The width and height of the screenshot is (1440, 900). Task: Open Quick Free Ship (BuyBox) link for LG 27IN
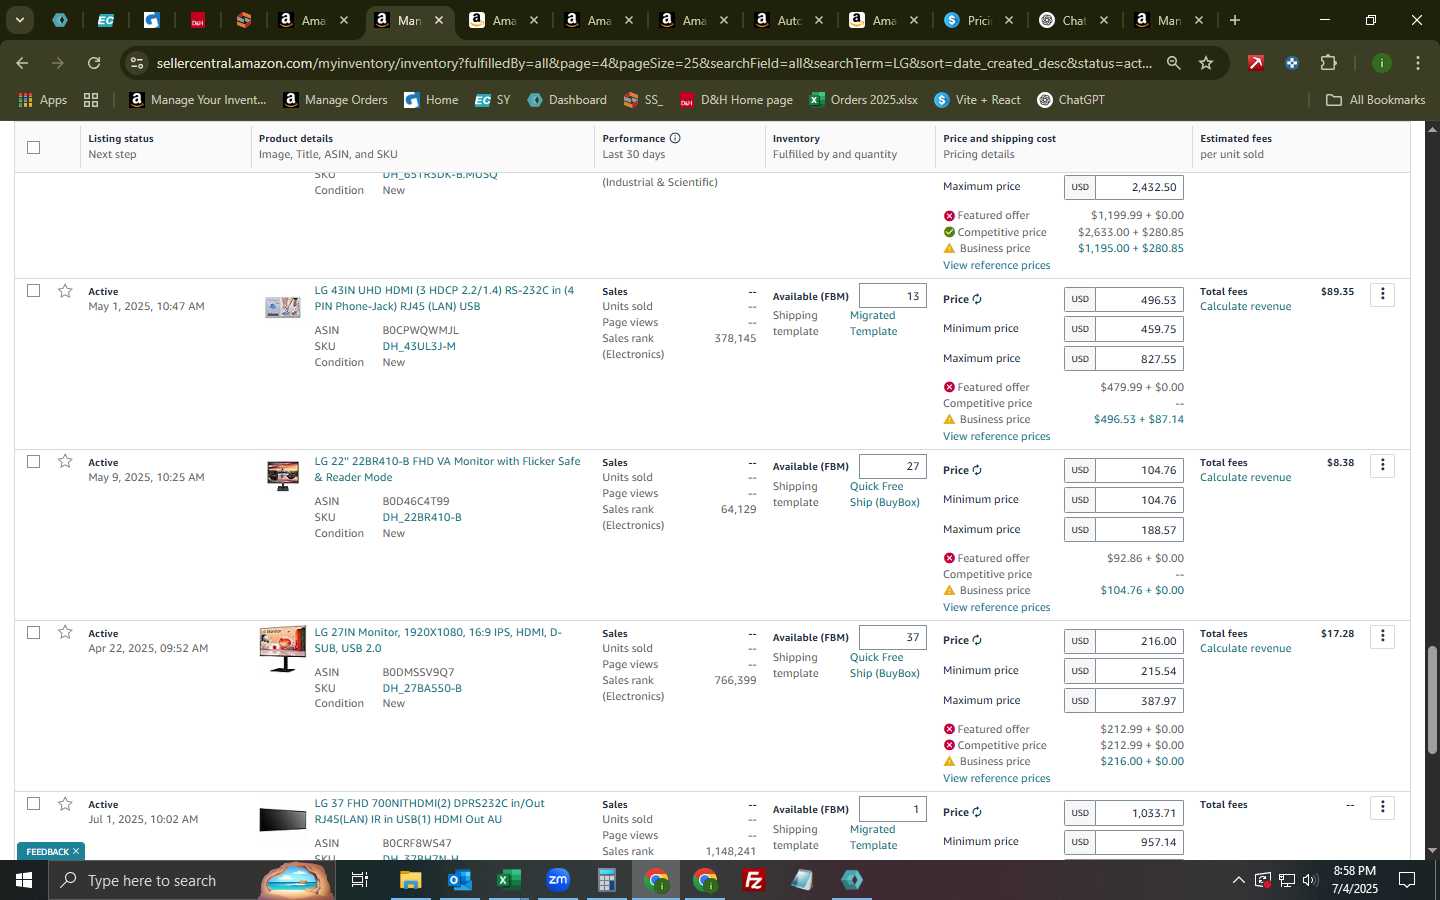point(884,665)
